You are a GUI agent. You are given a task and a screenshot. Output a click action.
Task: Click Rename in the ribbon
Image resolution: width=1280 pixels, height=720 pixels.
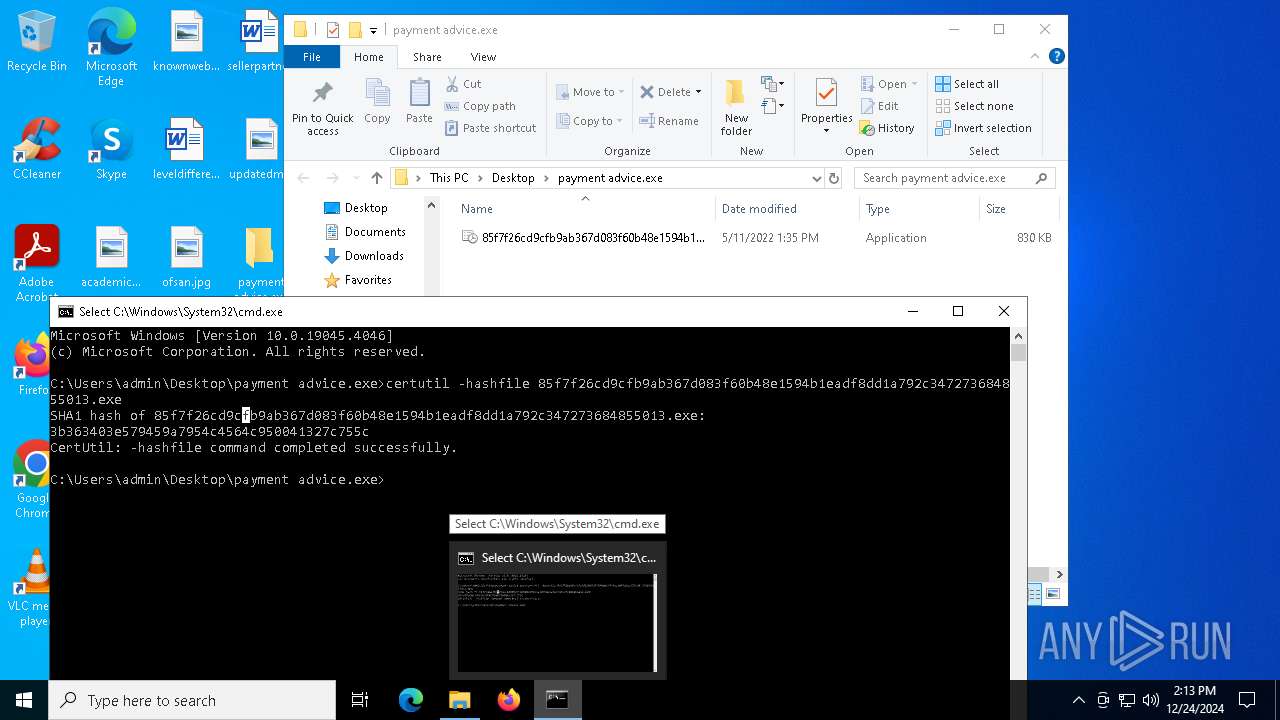pos(669,121)
